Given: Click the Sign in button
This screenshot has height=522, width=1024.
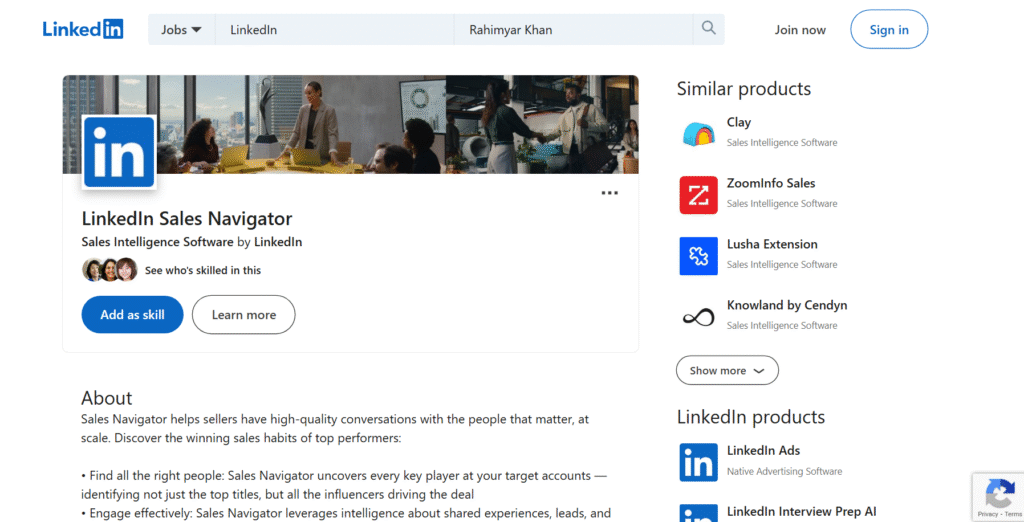Looking at the screenshot, I should click(889, 29).
